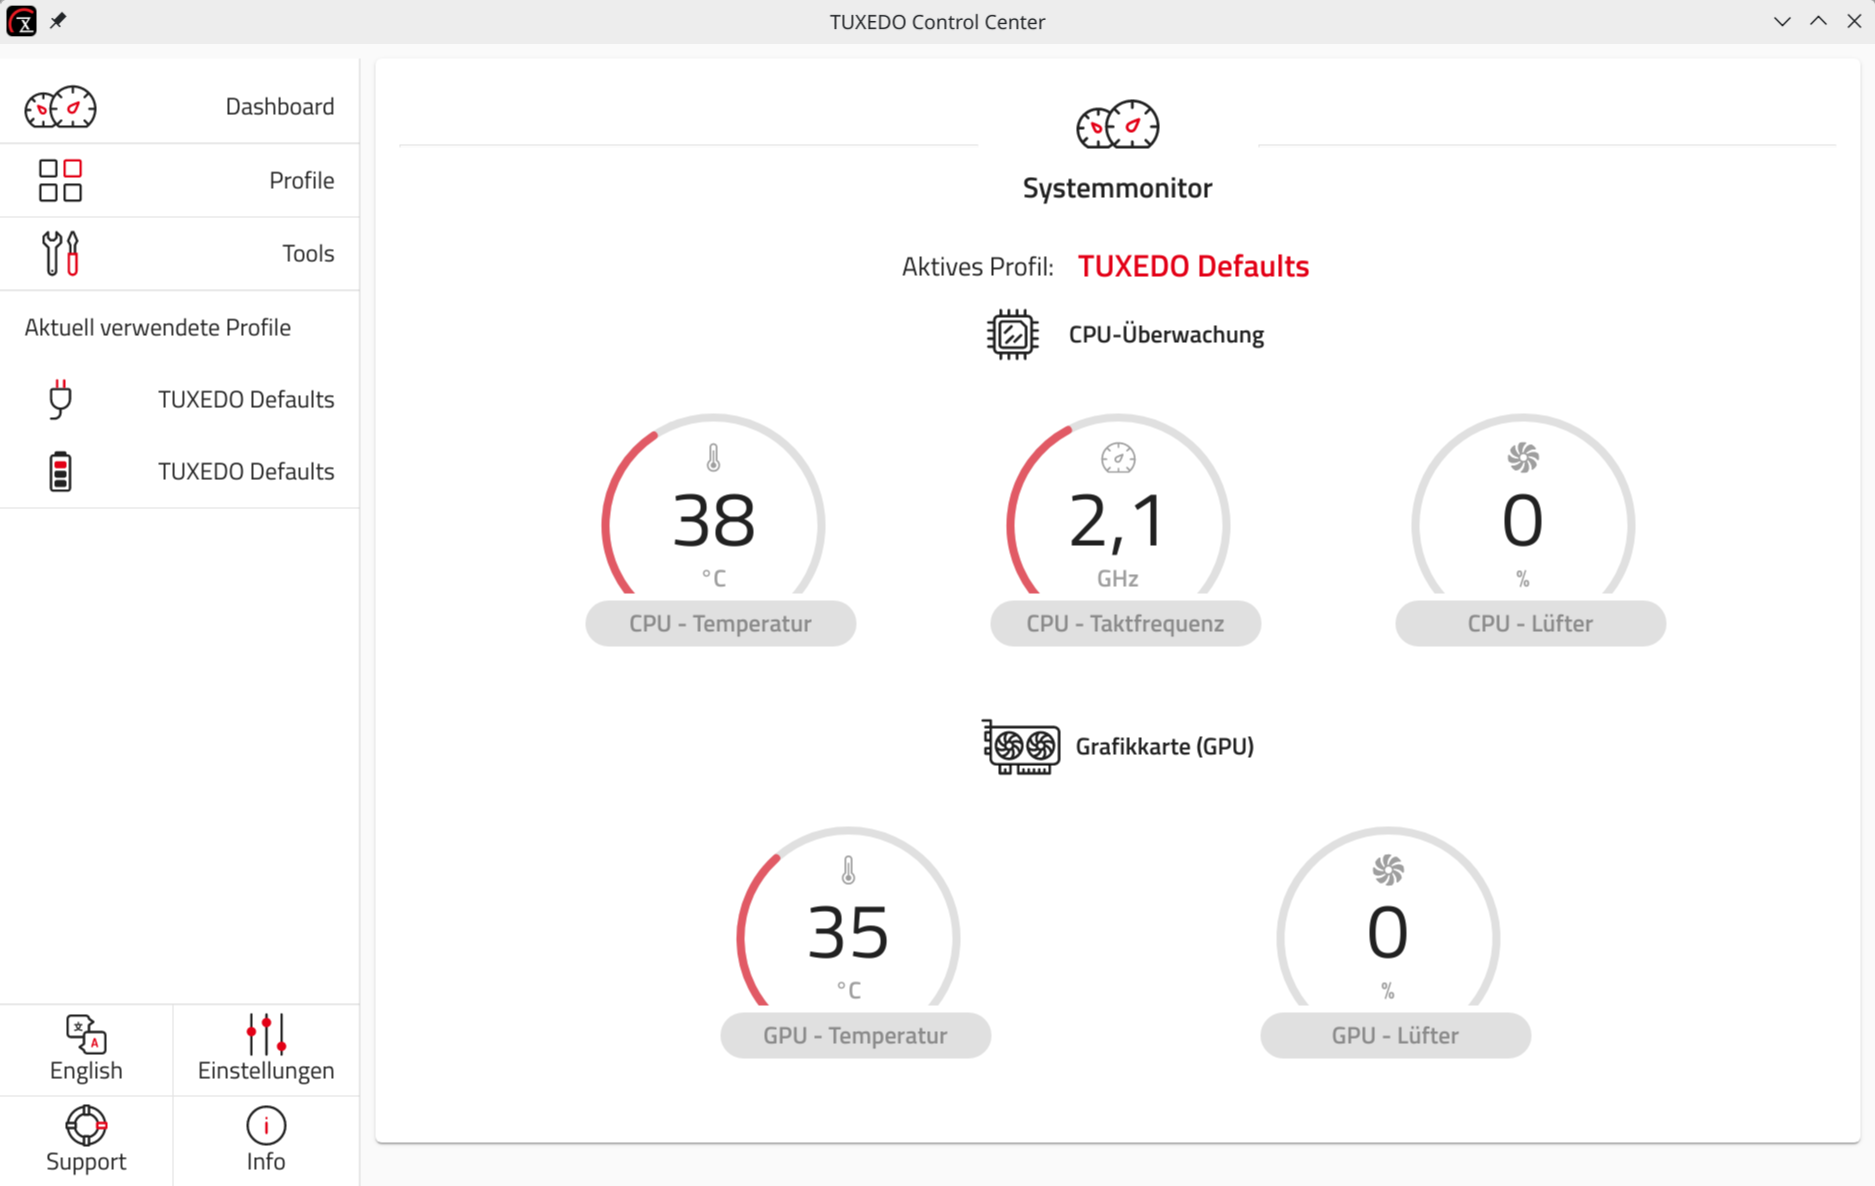Viewport: 1875px width, 1186px height.
Task: Click the GPU fan gauge value 0
Action: click(1388, 933)
